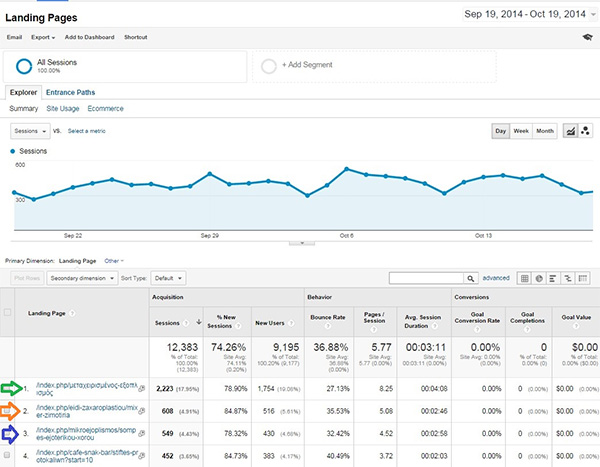This screenshot has width=600, height=467.
Task: Select the percentage pie view icon
Action: coord(539,278)
